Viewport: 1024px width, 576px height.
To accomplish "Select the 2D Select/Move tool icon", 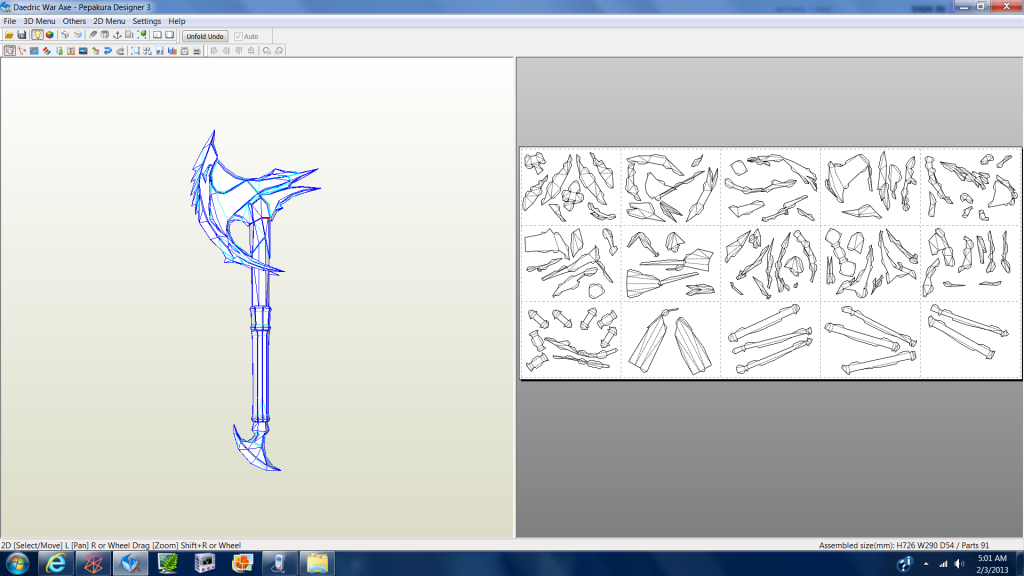I will [x=10, y=51].
